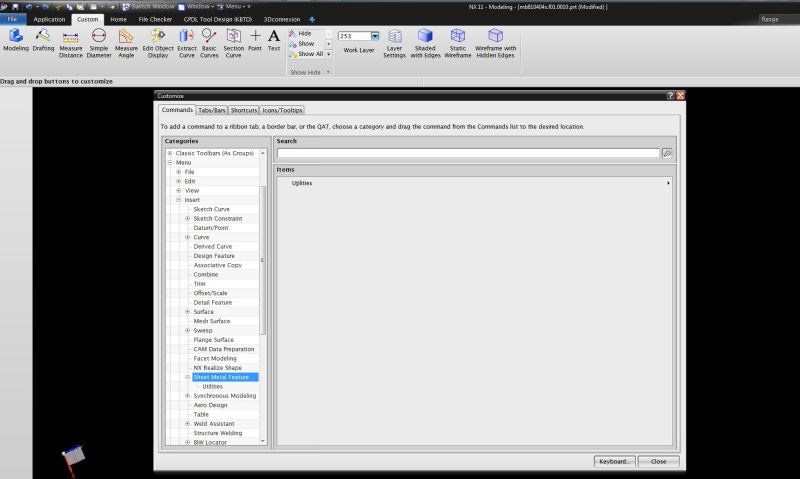
Task: Click Switch Window in the top bar
Action: tap(148, 7)
